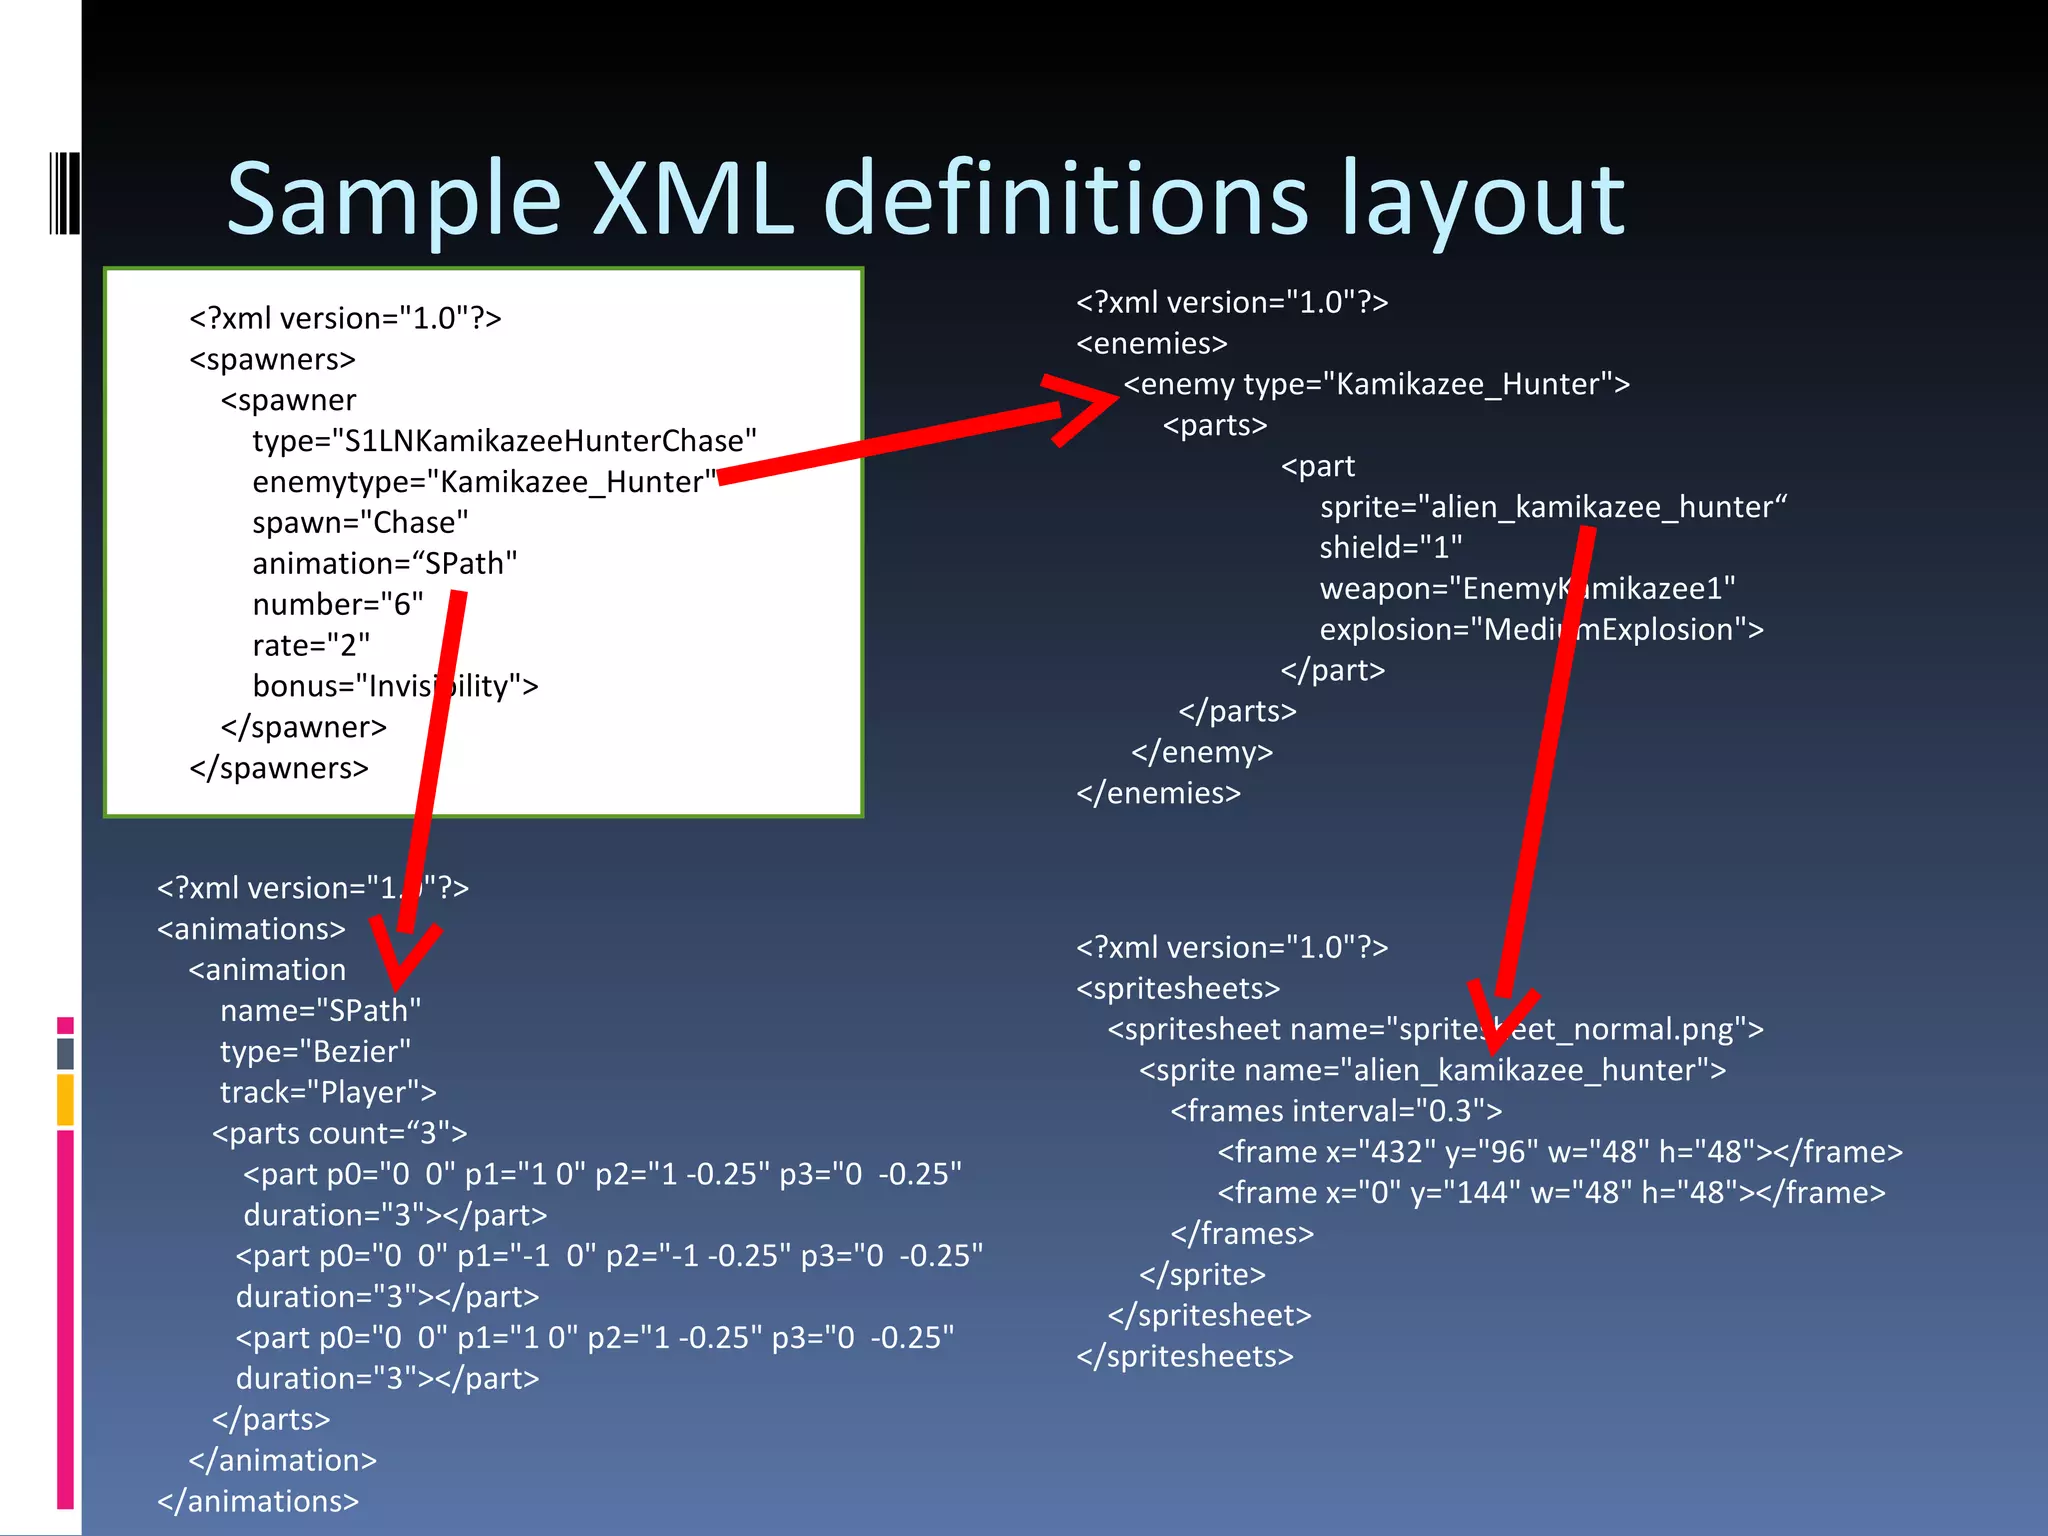Click the <spritesheet name="spritesheet_normal.png"> line

(x=1435, y=1030)
